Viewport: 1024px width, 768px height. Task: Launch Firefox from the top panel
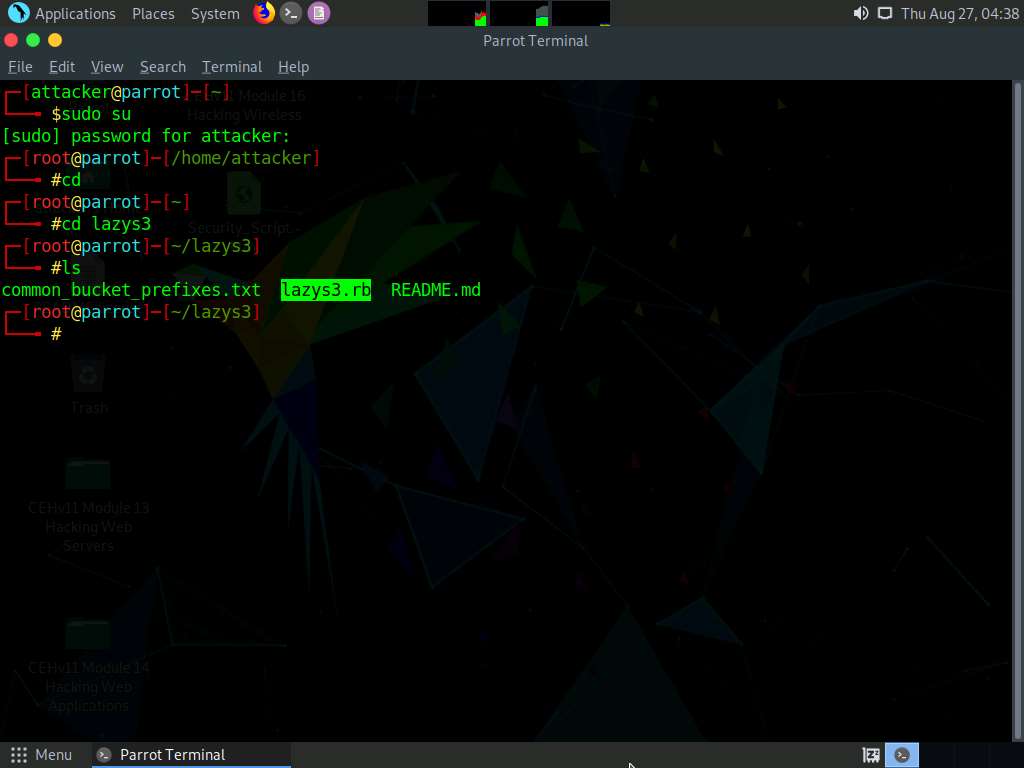[x=263, y=13]
